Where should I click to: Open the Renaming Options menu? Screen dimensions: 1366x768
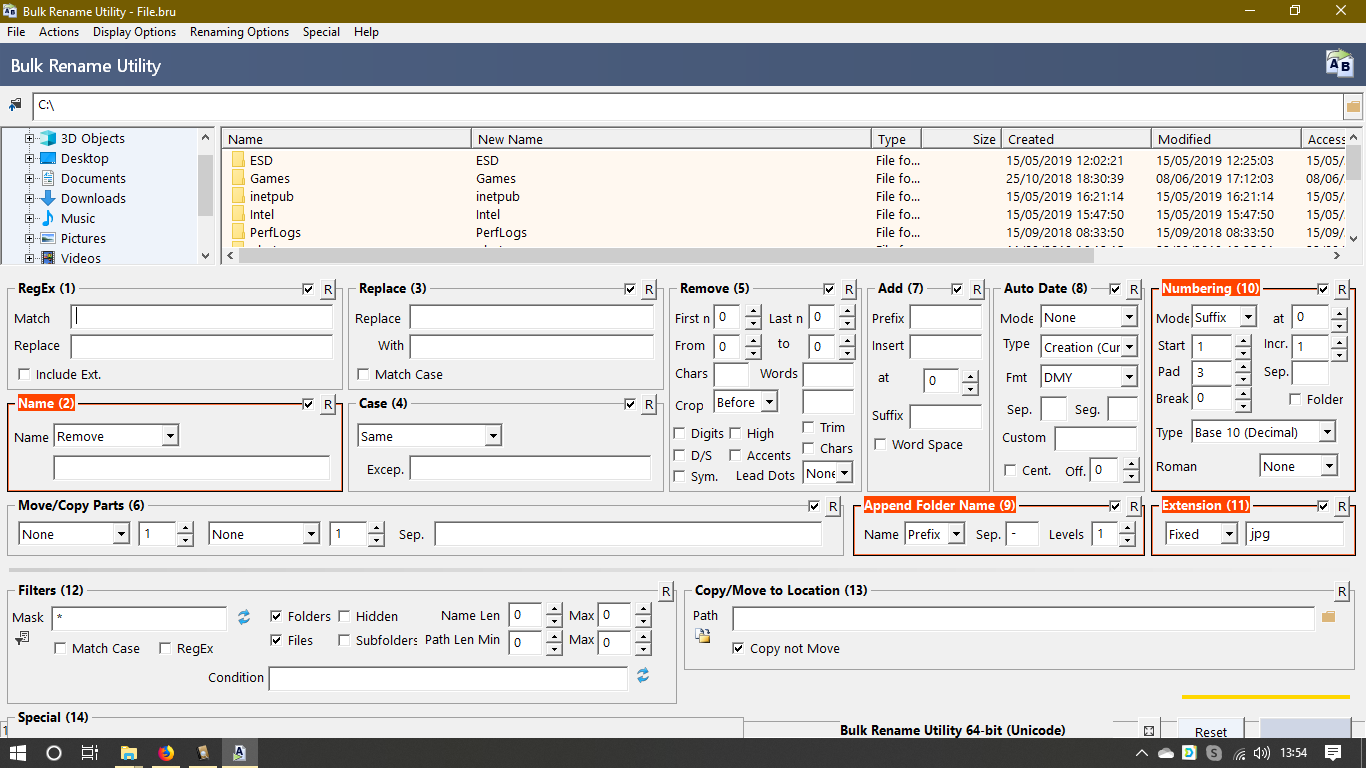click(240, 32)
